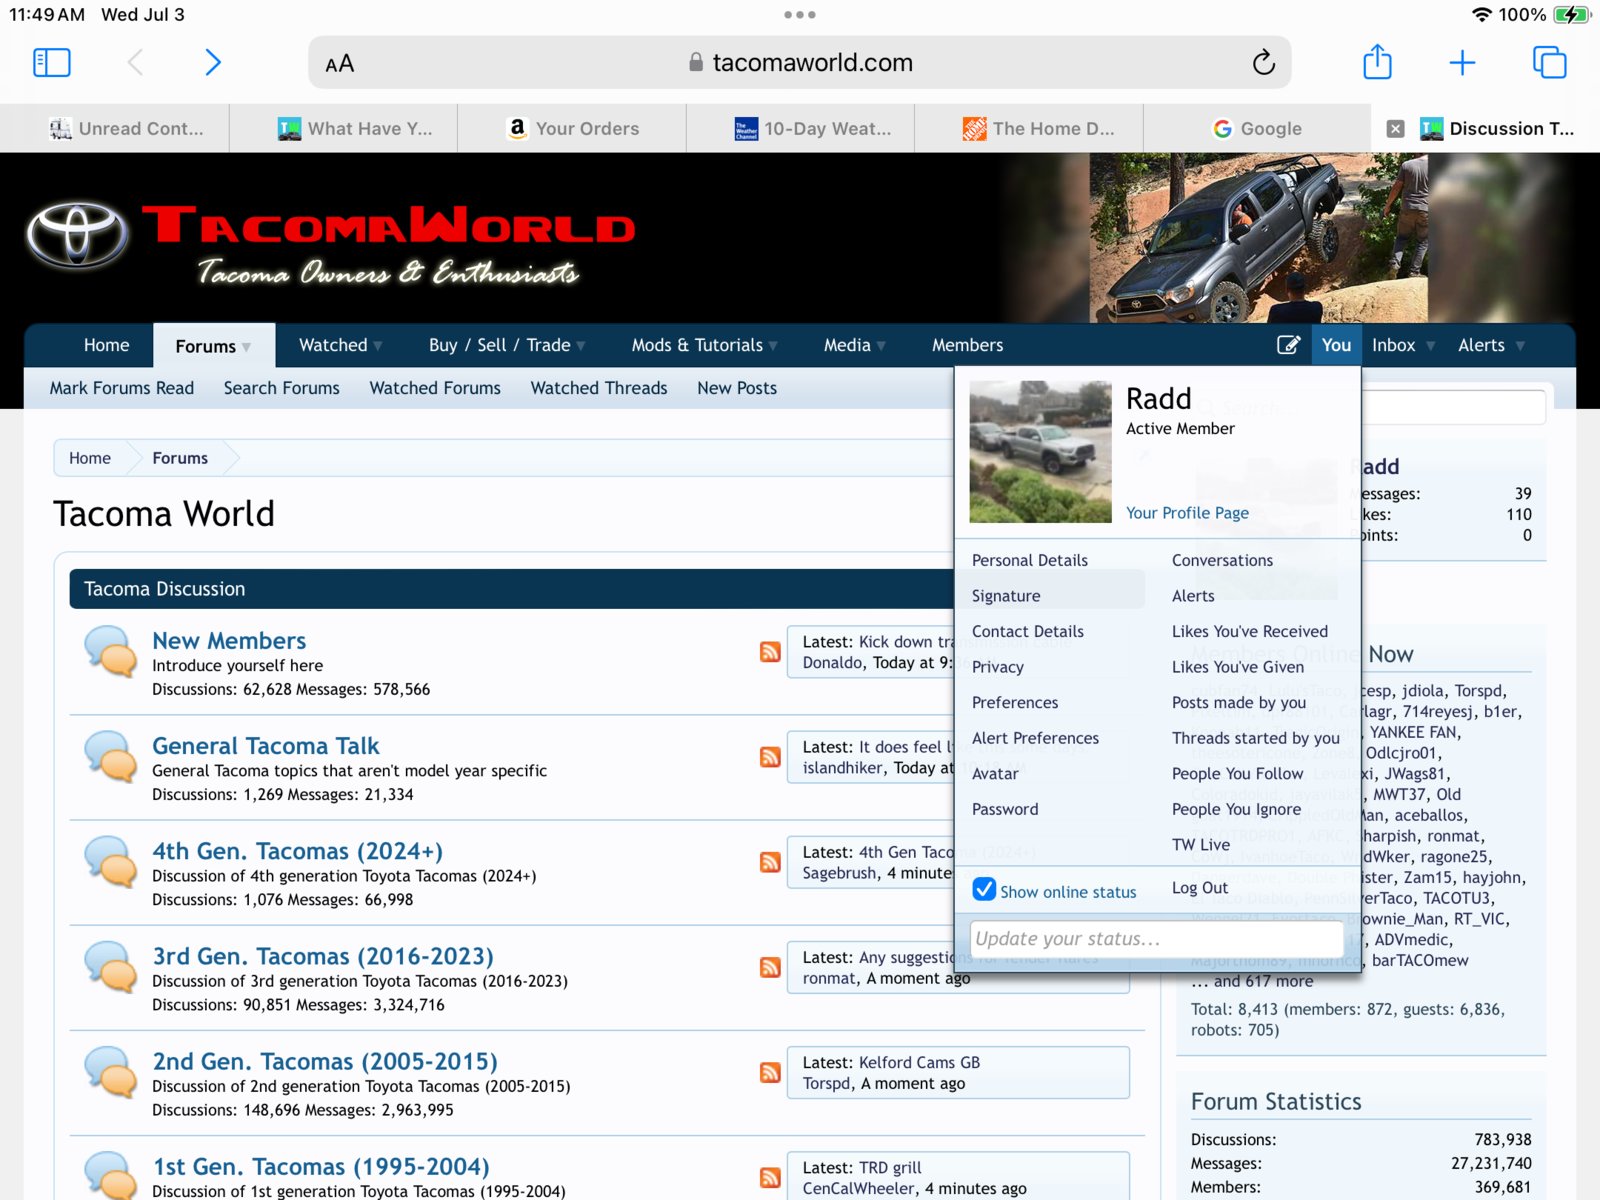Open RSS feed for 4th Gen. Tacomas
Image resolution: width=1600 pixels, height=1200 pixels.
click(770, 862)
